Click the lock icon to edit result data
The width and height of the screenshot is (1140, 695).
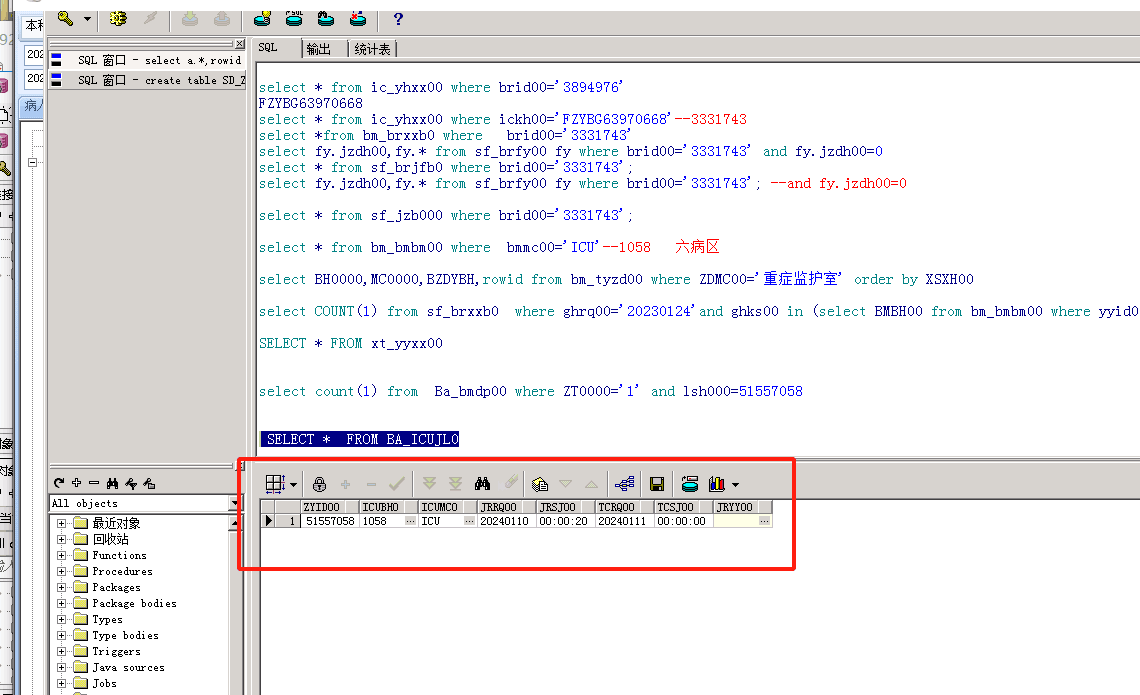[x=320, y=484]
